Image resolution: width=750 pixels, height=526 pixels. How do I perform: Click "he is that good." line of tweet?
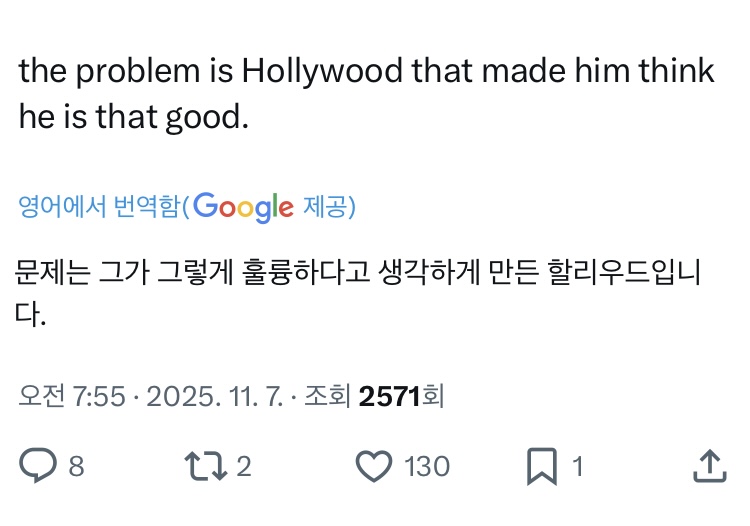tap(132, 118)
